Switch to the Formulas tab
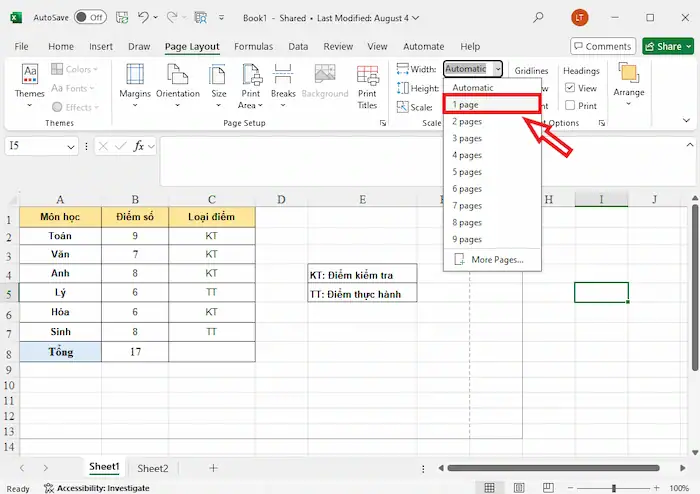 pos(253,46)
